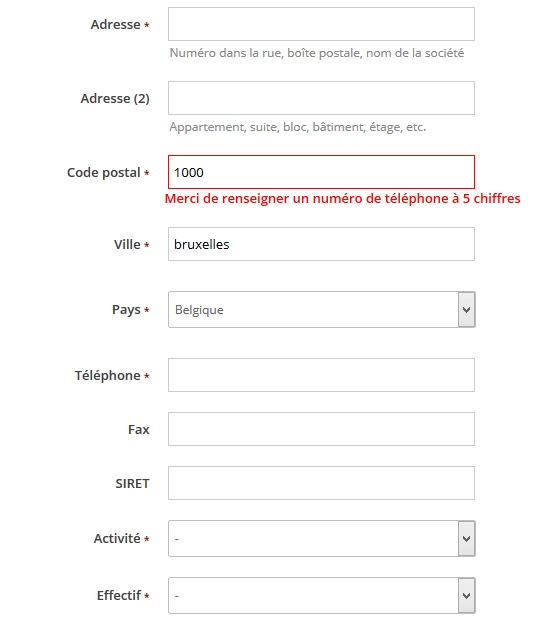547x628 pixels.
Task: Click the SIRET label
Action: click(x=132, y=483)
